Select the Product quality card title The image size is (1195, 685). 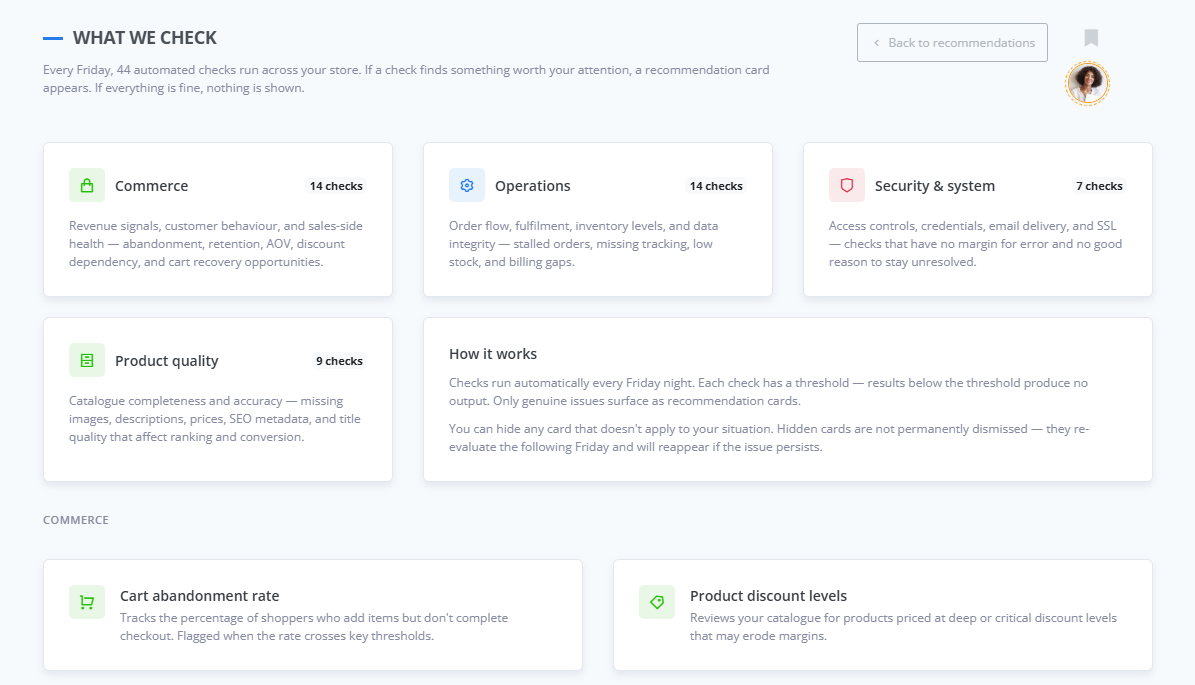167,361
